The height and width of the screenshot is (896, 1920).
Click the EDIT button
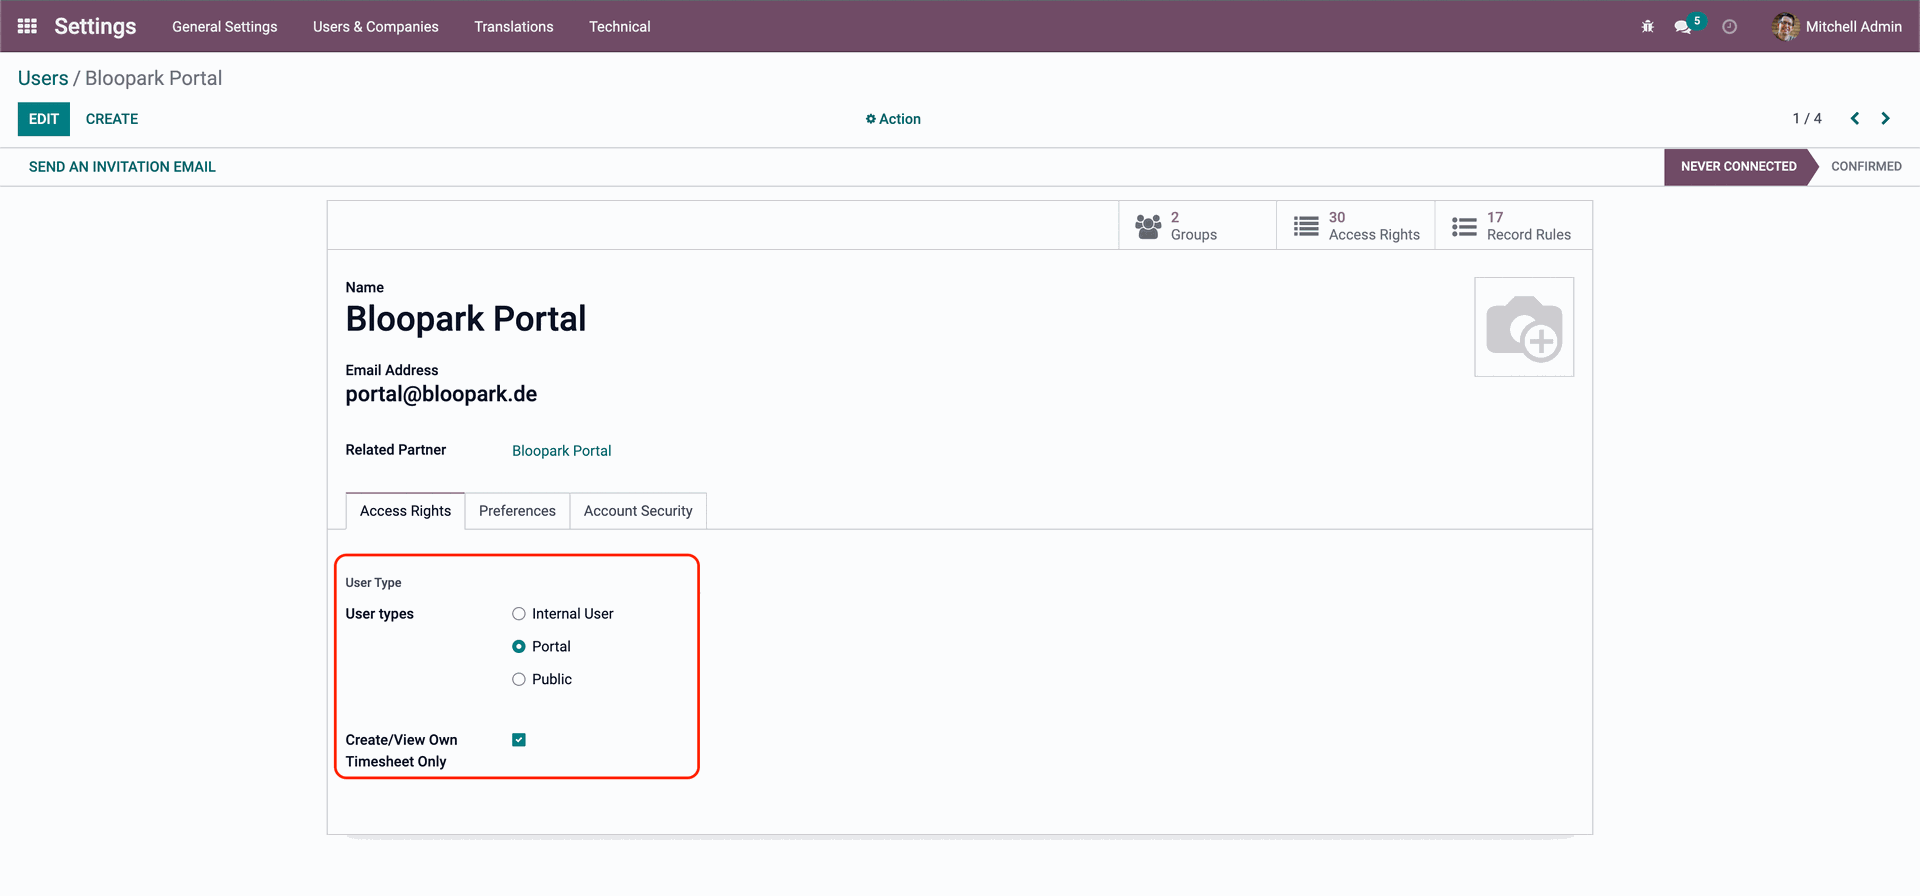[x=44, y=119]
